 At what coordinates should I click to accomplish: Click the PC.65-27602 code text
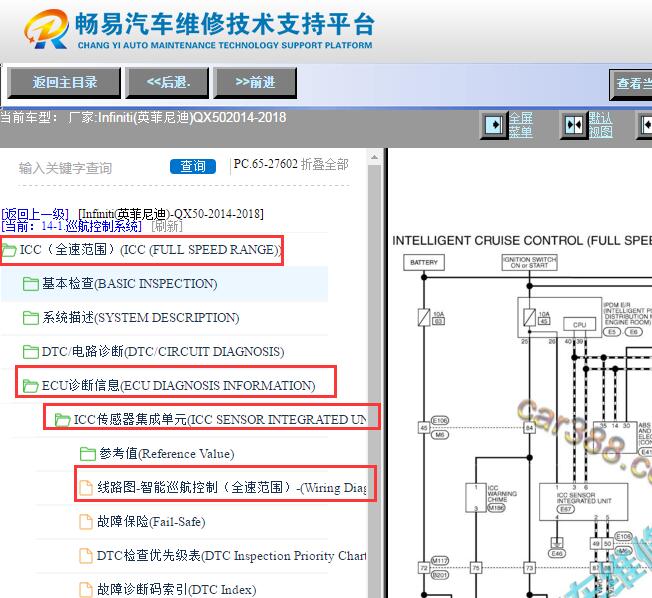pyautogui.click(x=265, y=164)
